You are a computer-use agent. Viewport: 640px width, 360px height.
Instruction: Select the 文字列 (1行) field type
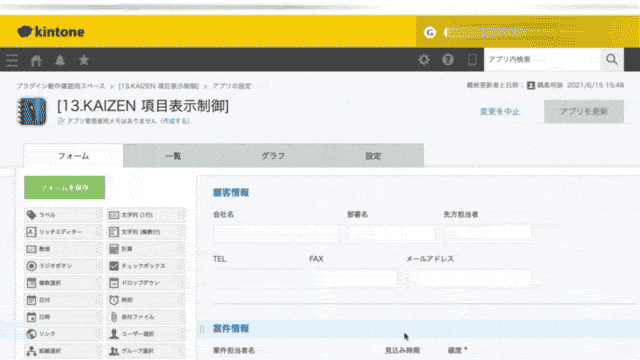(146, 215)
